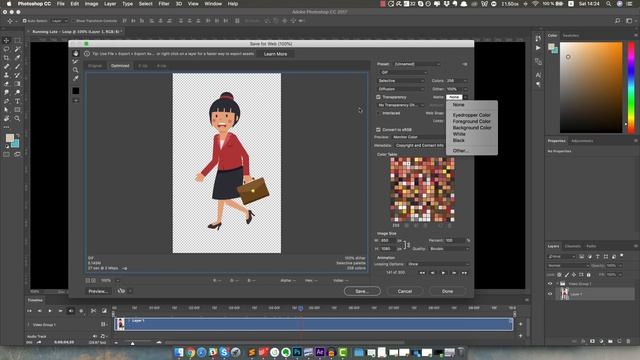Click the Learn More button
The width and height of the screenshot is (640, 360).
click(x=275, y=54)
